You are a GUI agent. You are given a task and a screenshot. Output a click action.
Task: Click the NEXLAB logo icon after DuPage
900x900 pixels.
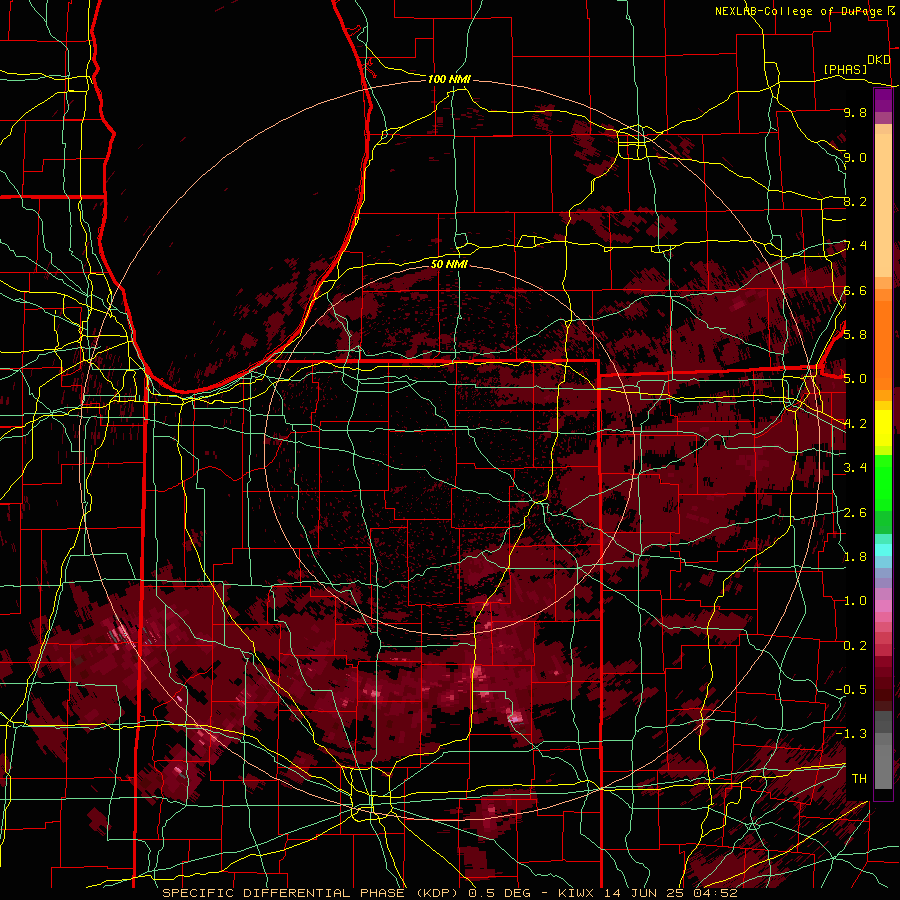click(x=890, y=10)
